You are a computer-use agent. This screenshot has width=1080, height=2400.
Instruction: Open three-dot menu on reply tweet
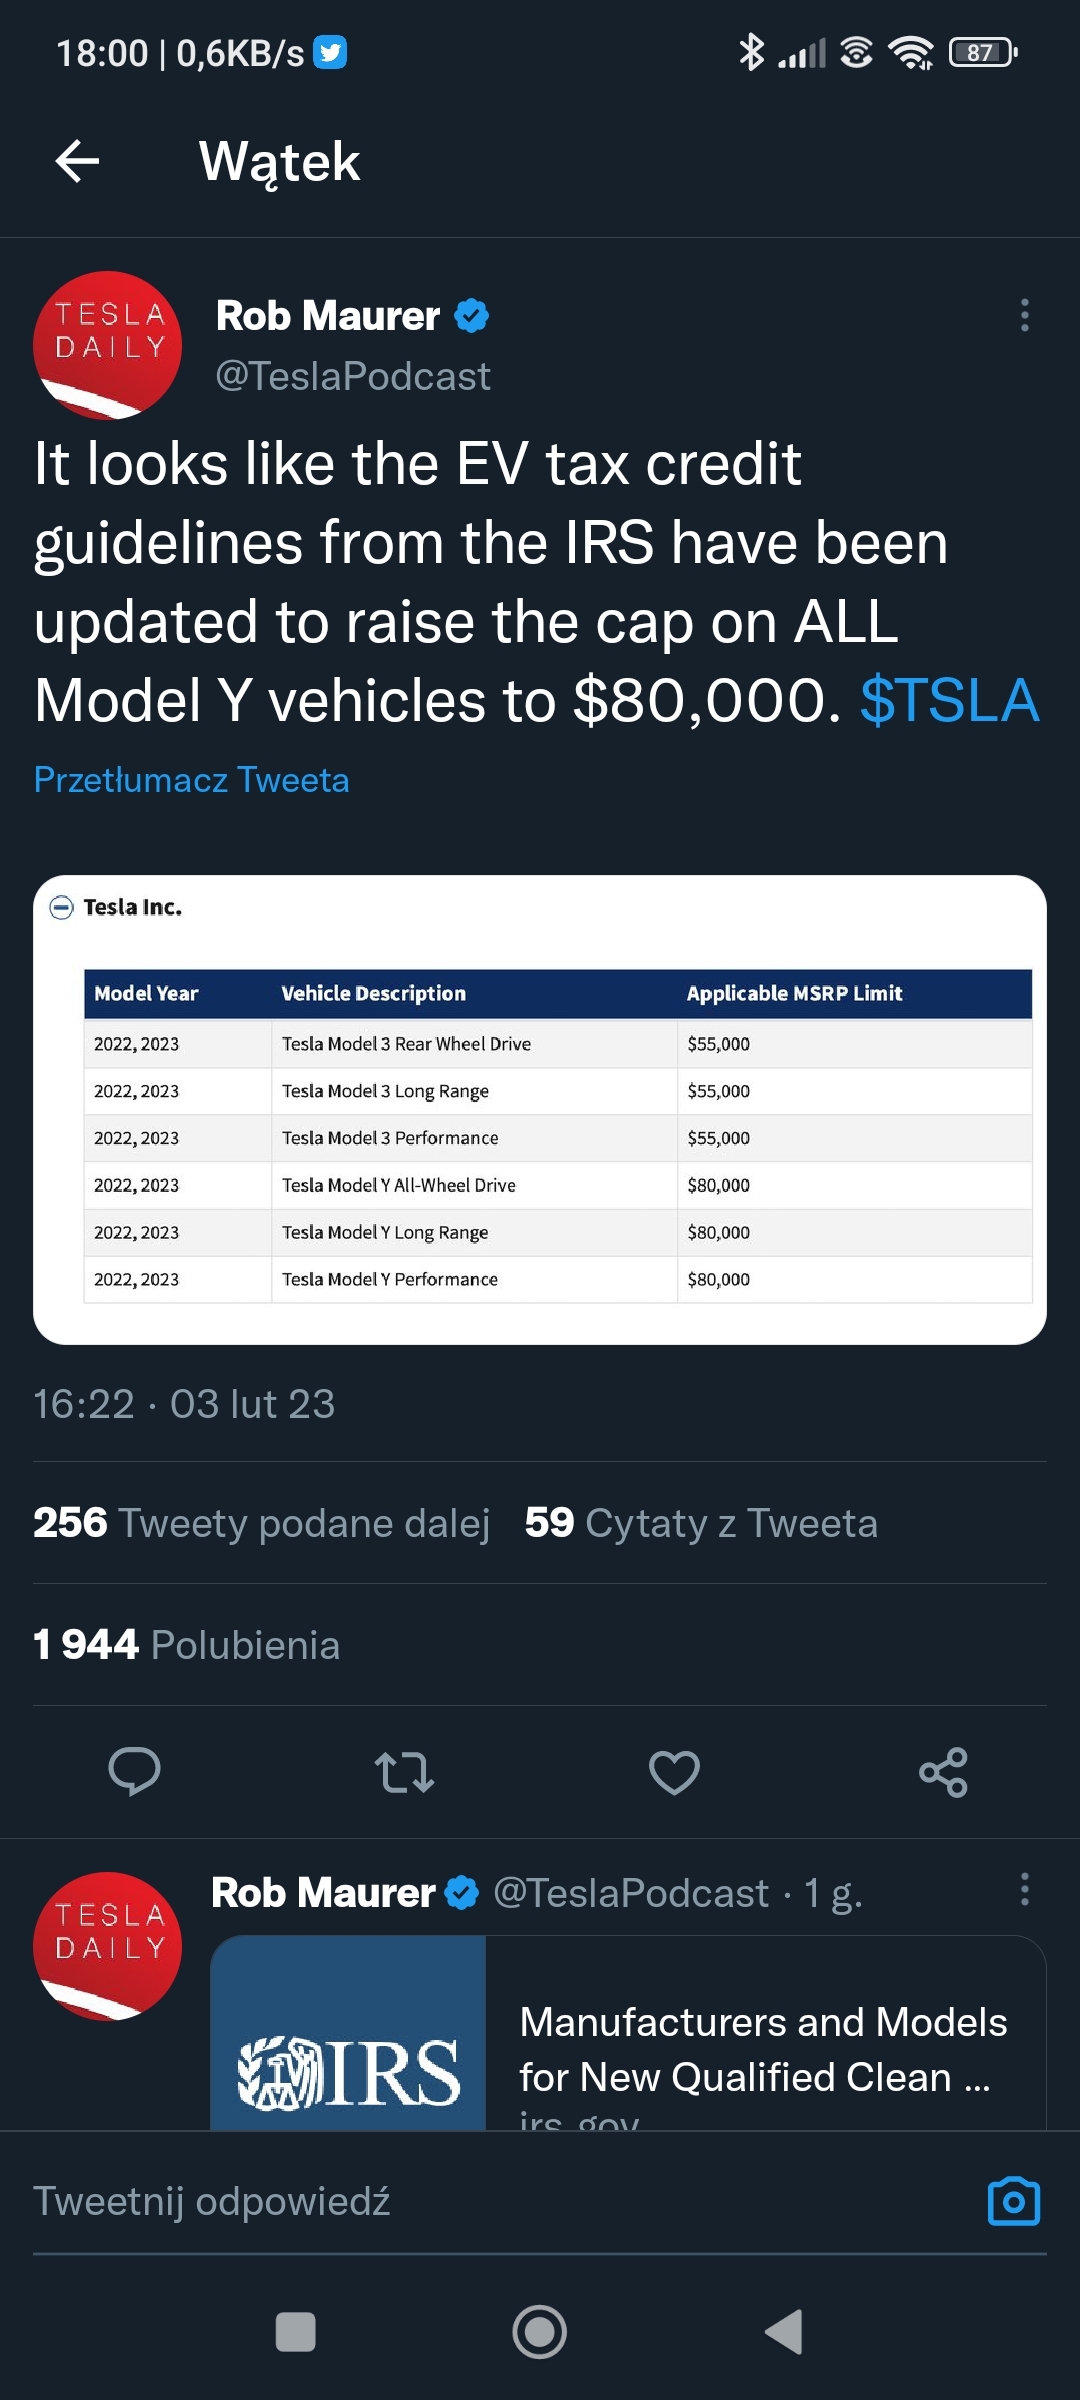1024,1889
